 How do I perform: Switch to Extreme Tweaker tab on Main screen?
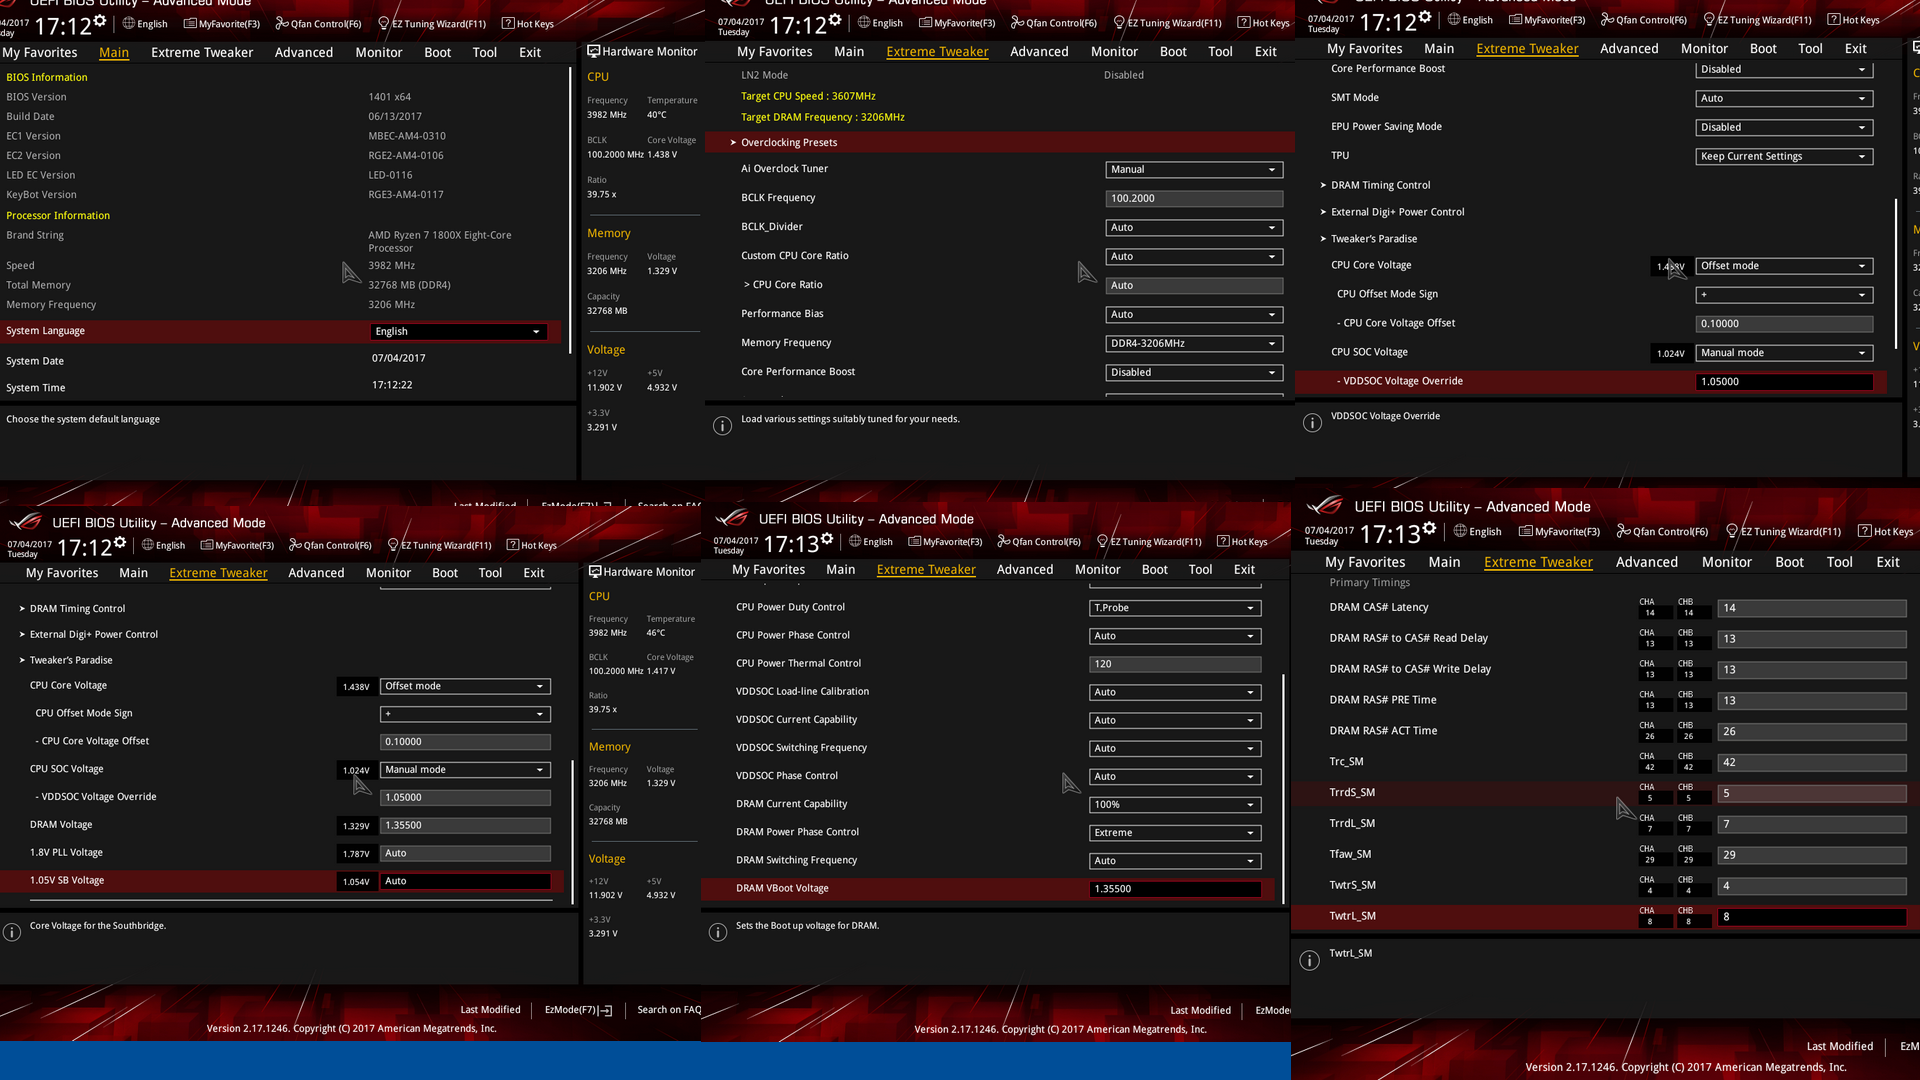click(x=202, y=52)
